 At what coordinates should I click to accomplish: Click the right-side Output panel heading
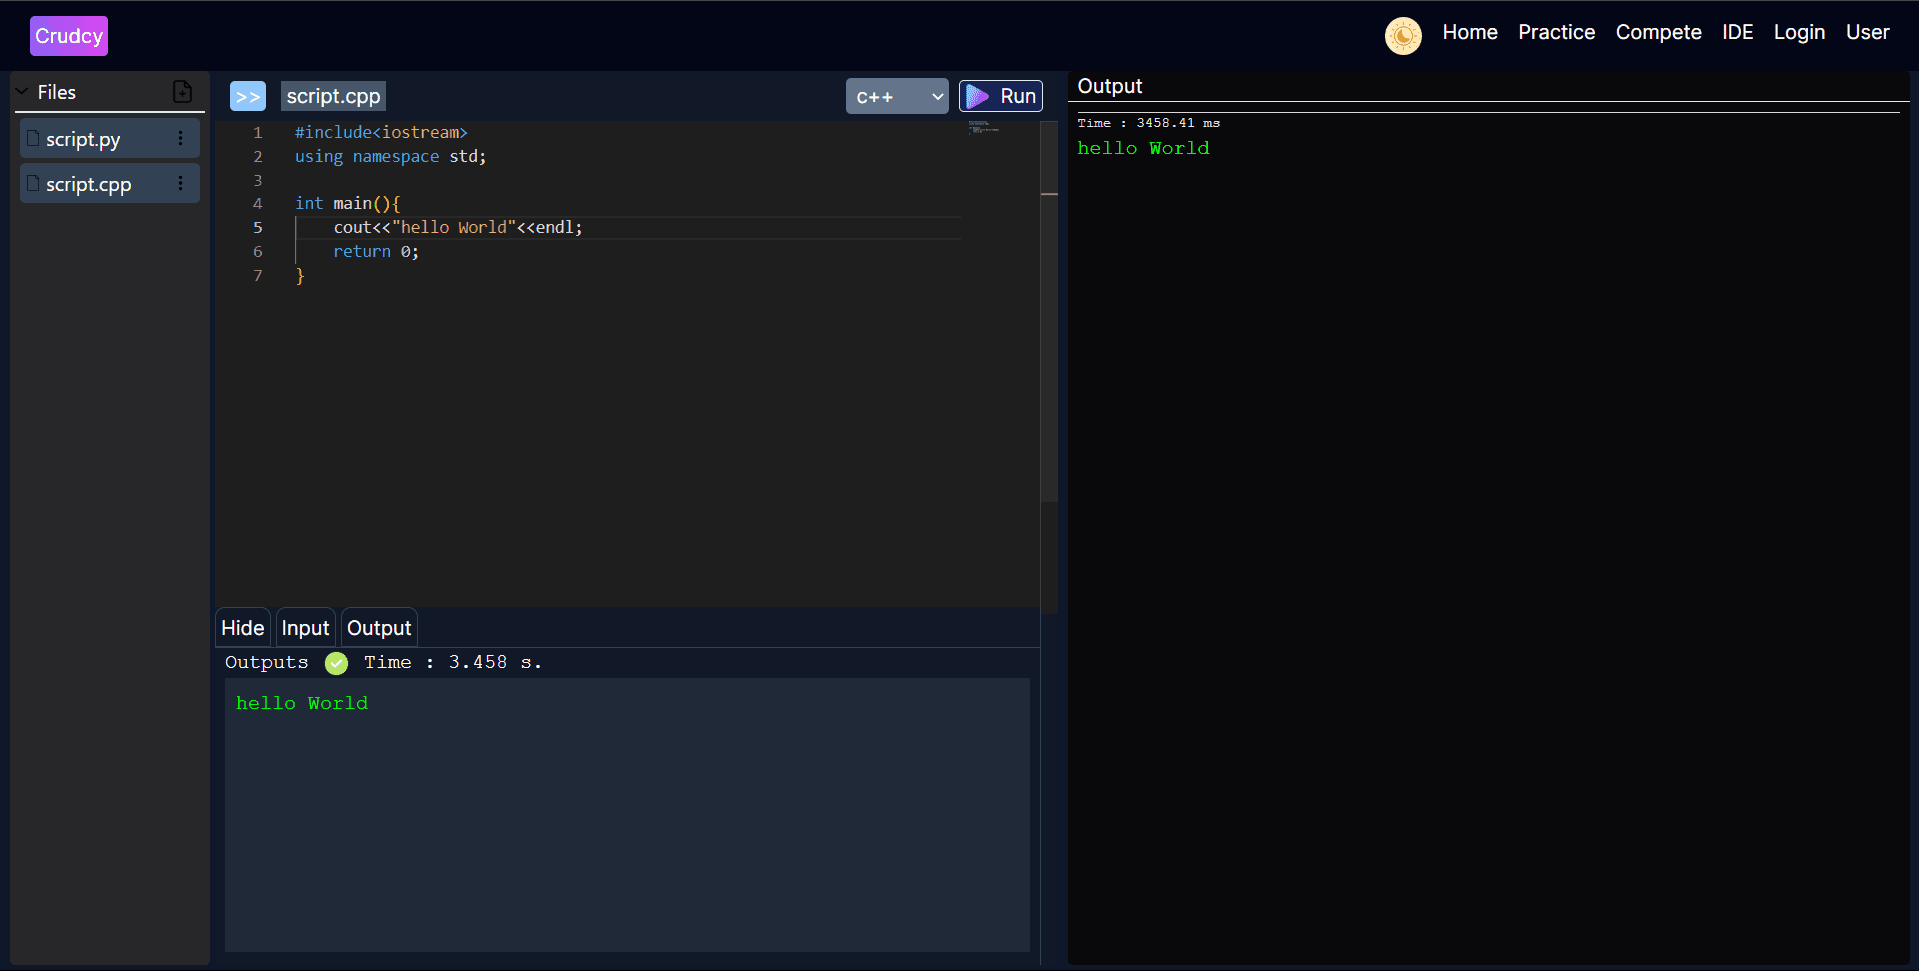[x=1110, y=86]
